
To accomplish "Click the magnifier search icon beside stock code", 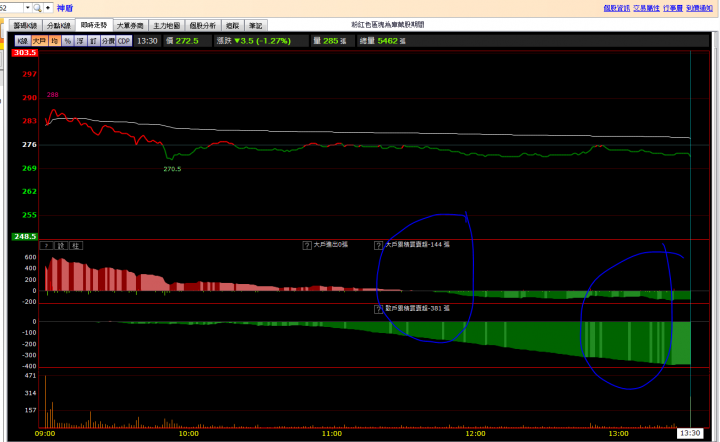I will (38, 7).
